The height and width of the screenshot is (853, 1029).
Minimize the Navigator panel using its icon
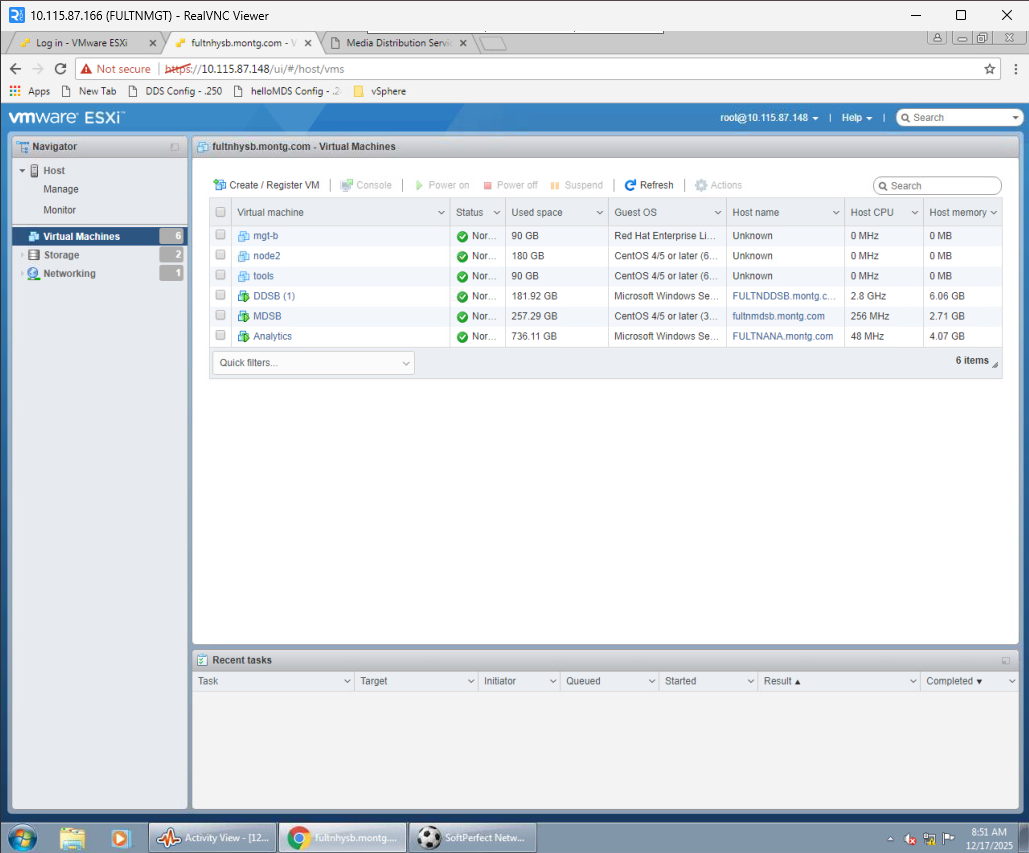tap(175, 147)
